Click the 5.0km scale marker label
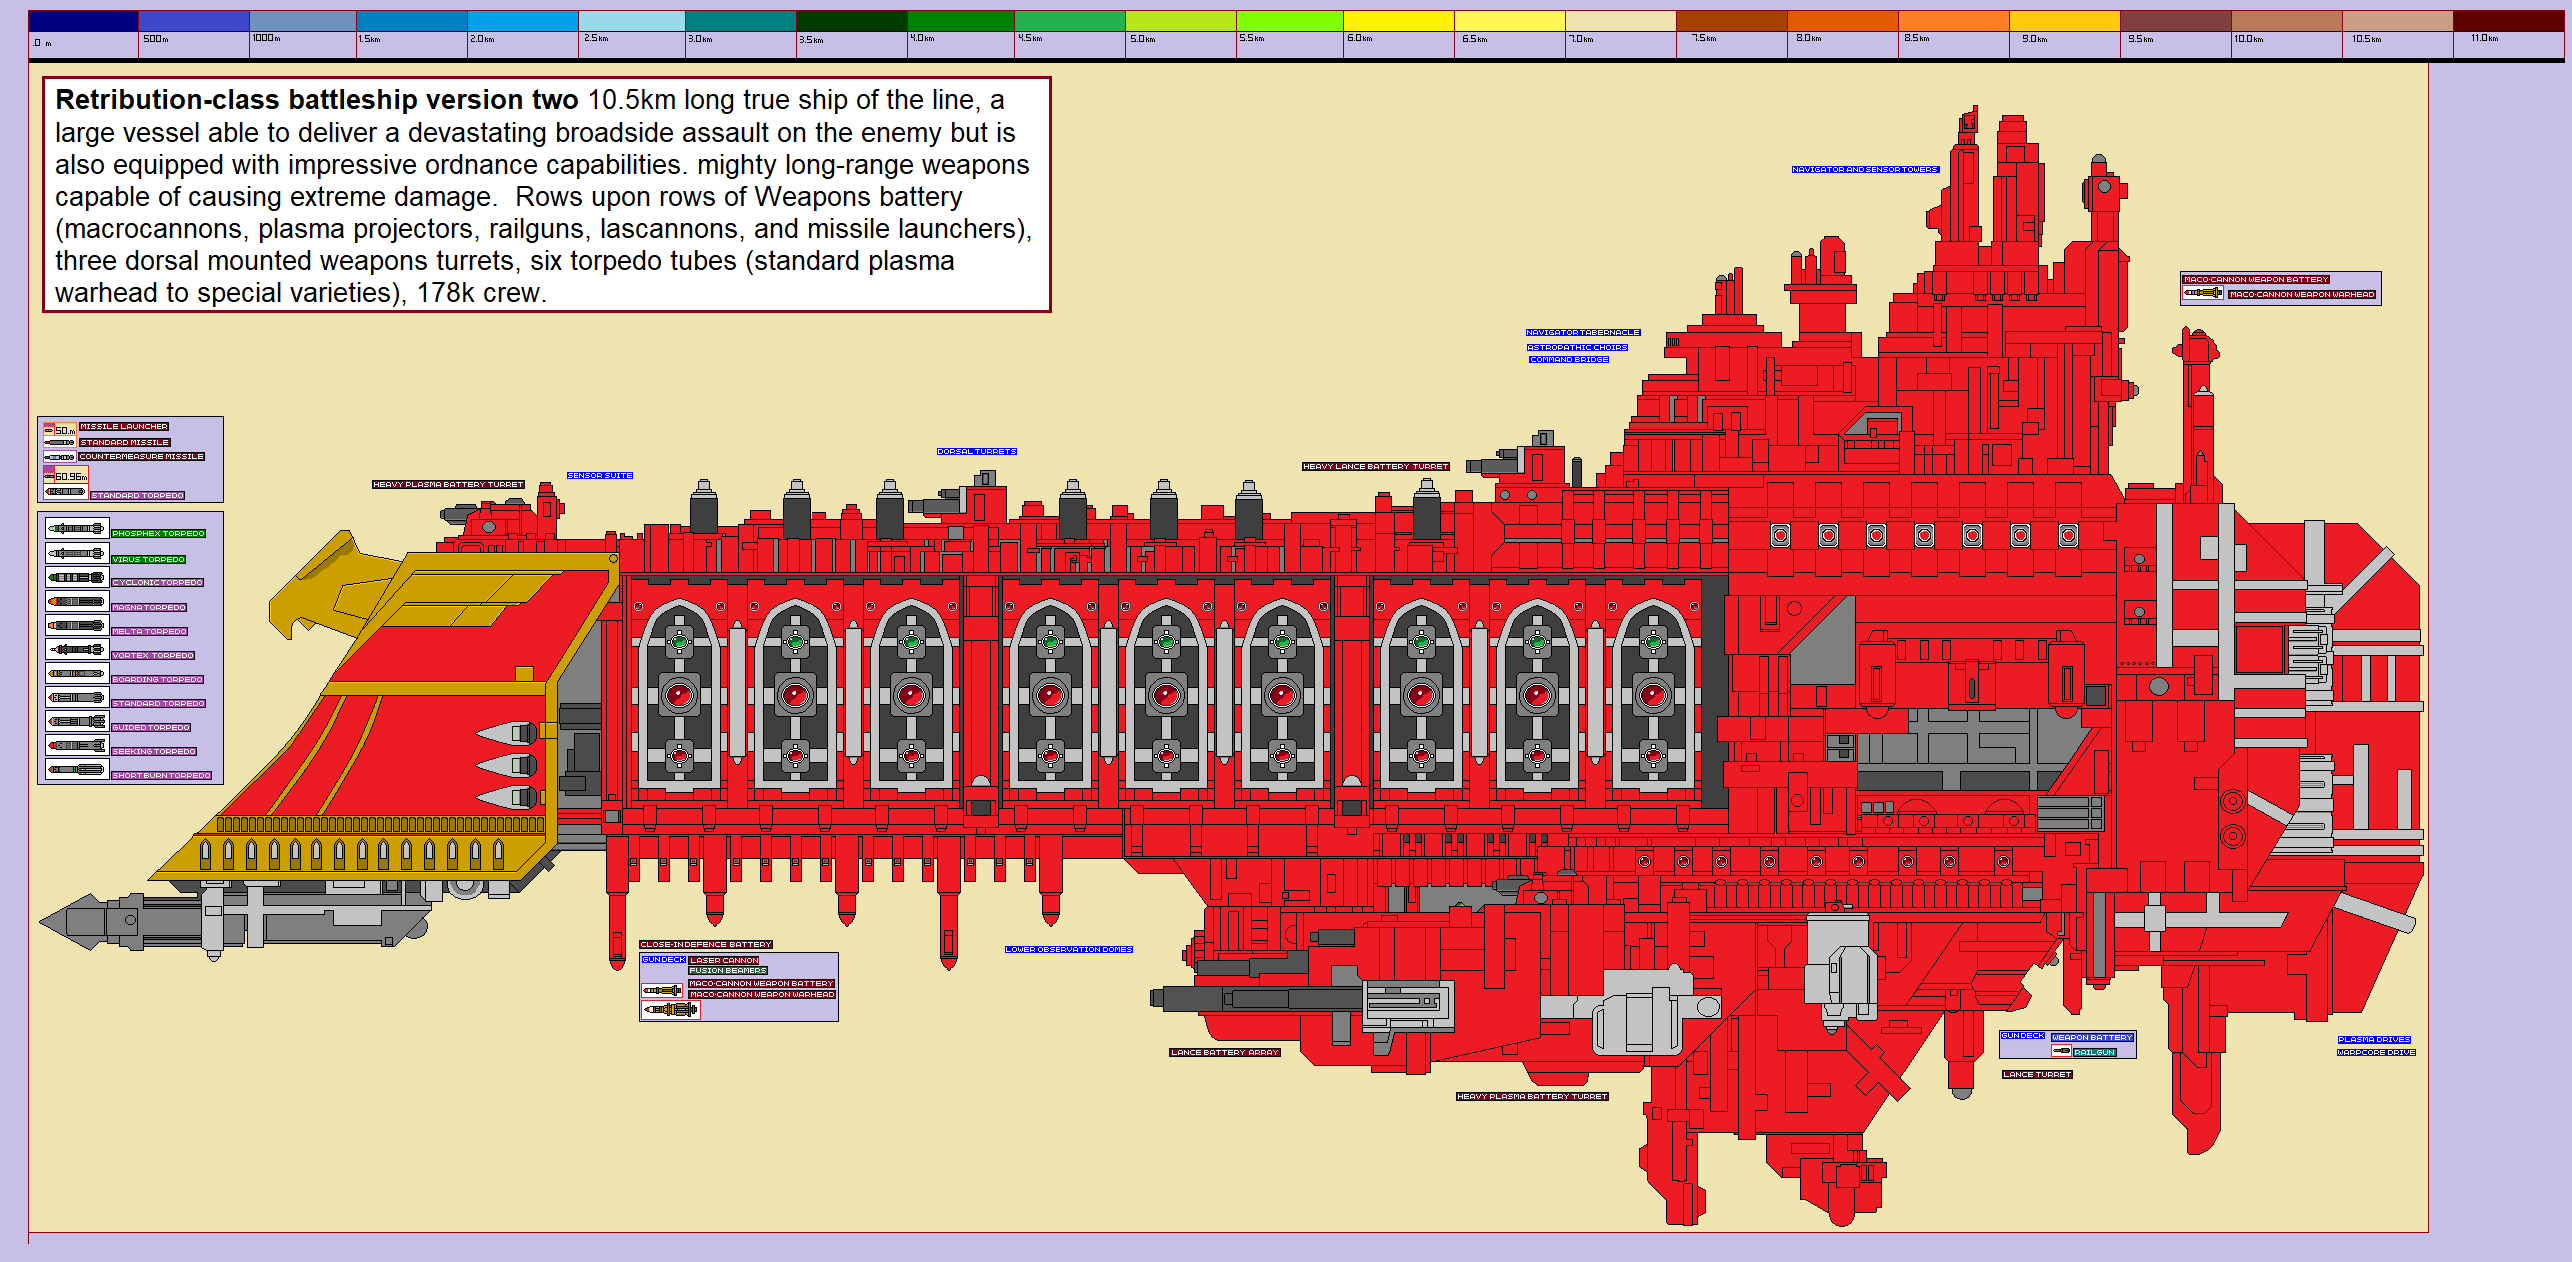 click(x=1142, y=39)
